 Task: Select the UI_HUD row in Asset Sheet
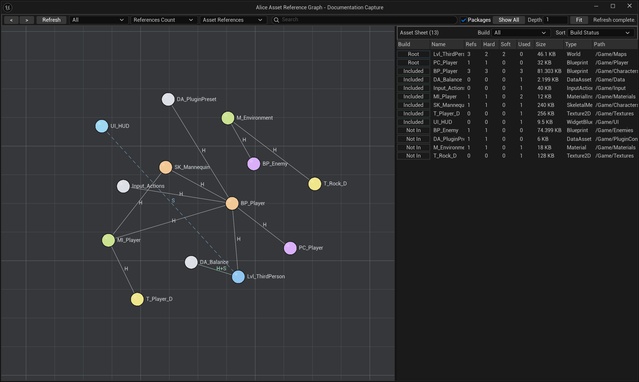pyautogui.click(x=518, y=122)
